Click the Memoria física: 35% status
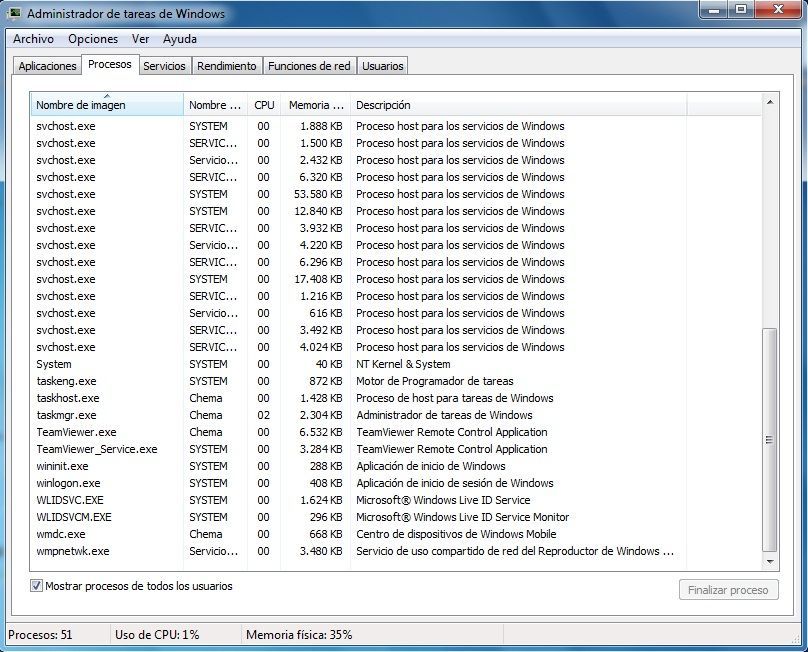Image resolution: width=808 pixels, height=652 pixels. pos(299,634)
